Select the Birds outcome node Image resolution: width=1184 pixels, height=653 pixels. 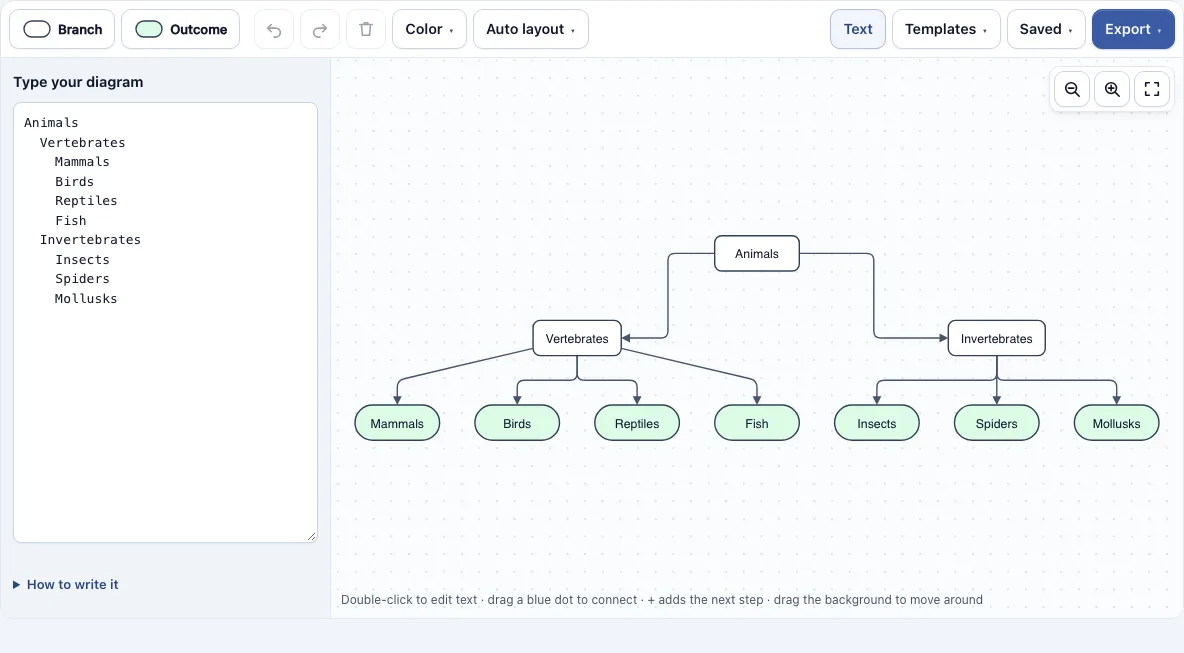pos(517,424)
